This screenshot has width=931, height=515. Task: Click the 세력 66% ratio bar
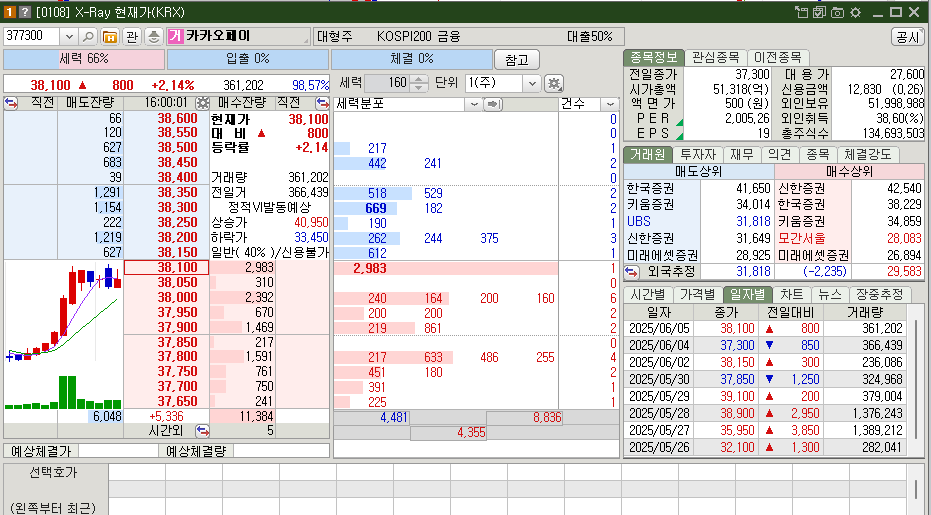[84, 59]
